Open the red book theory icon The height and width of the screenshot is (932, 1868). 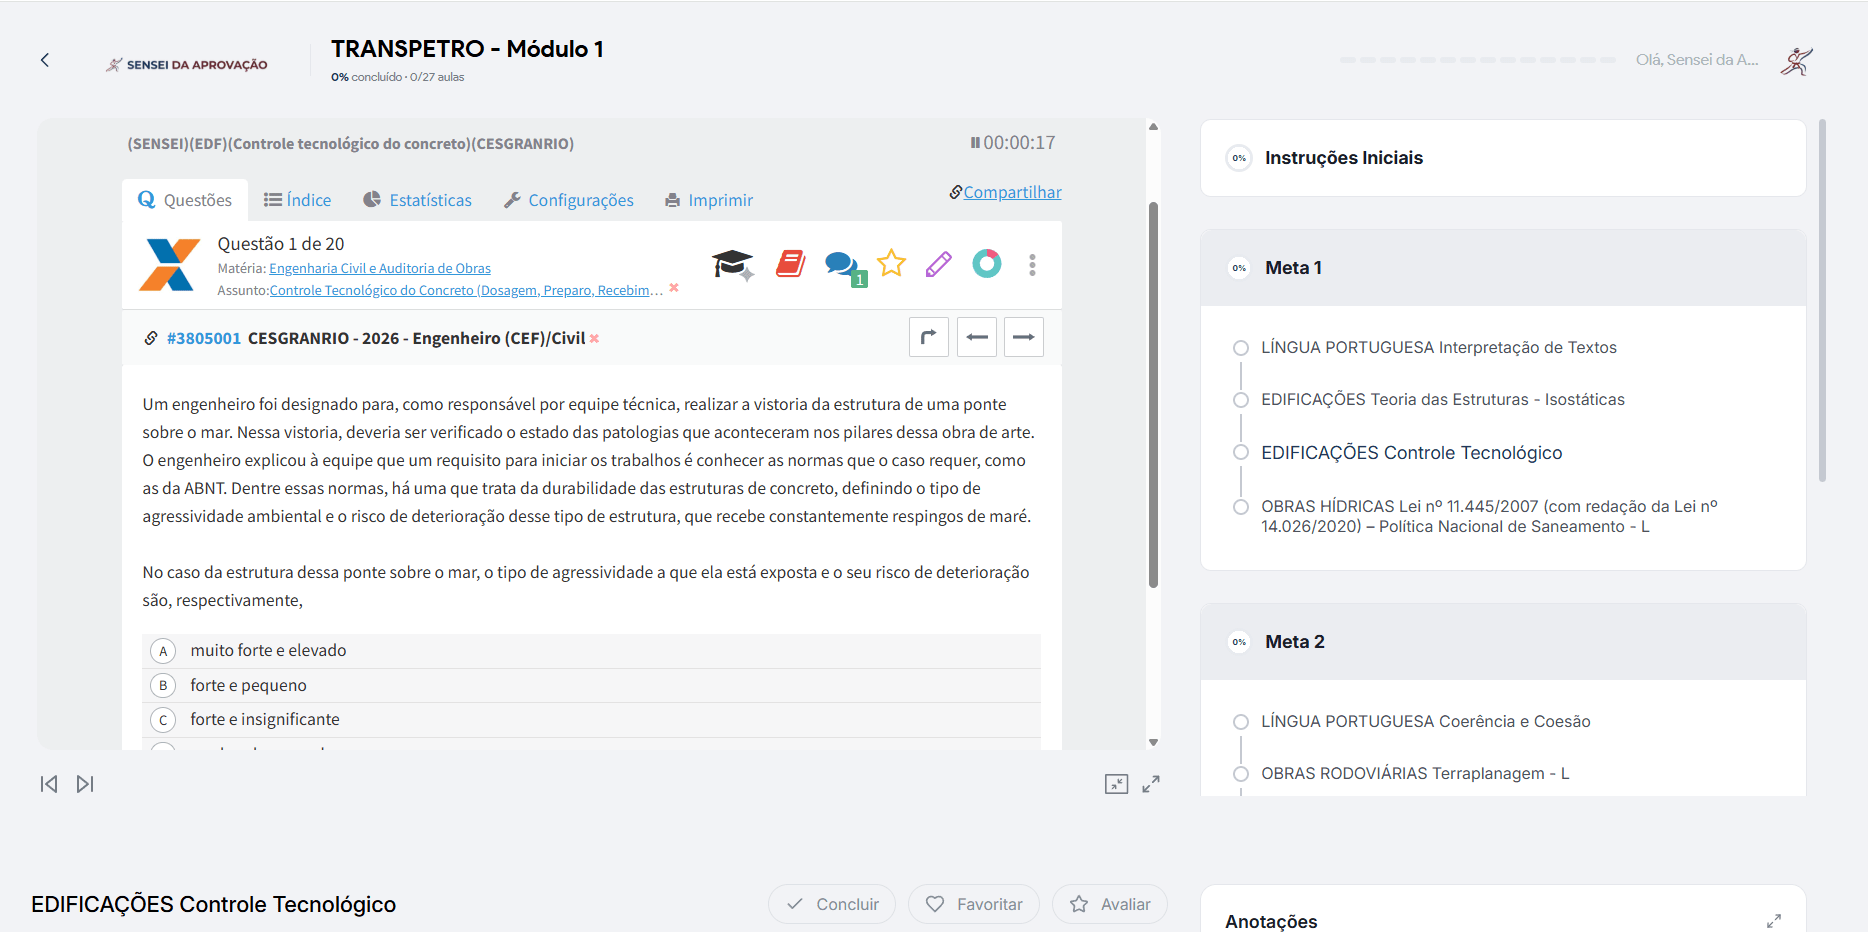click(791, 264)
